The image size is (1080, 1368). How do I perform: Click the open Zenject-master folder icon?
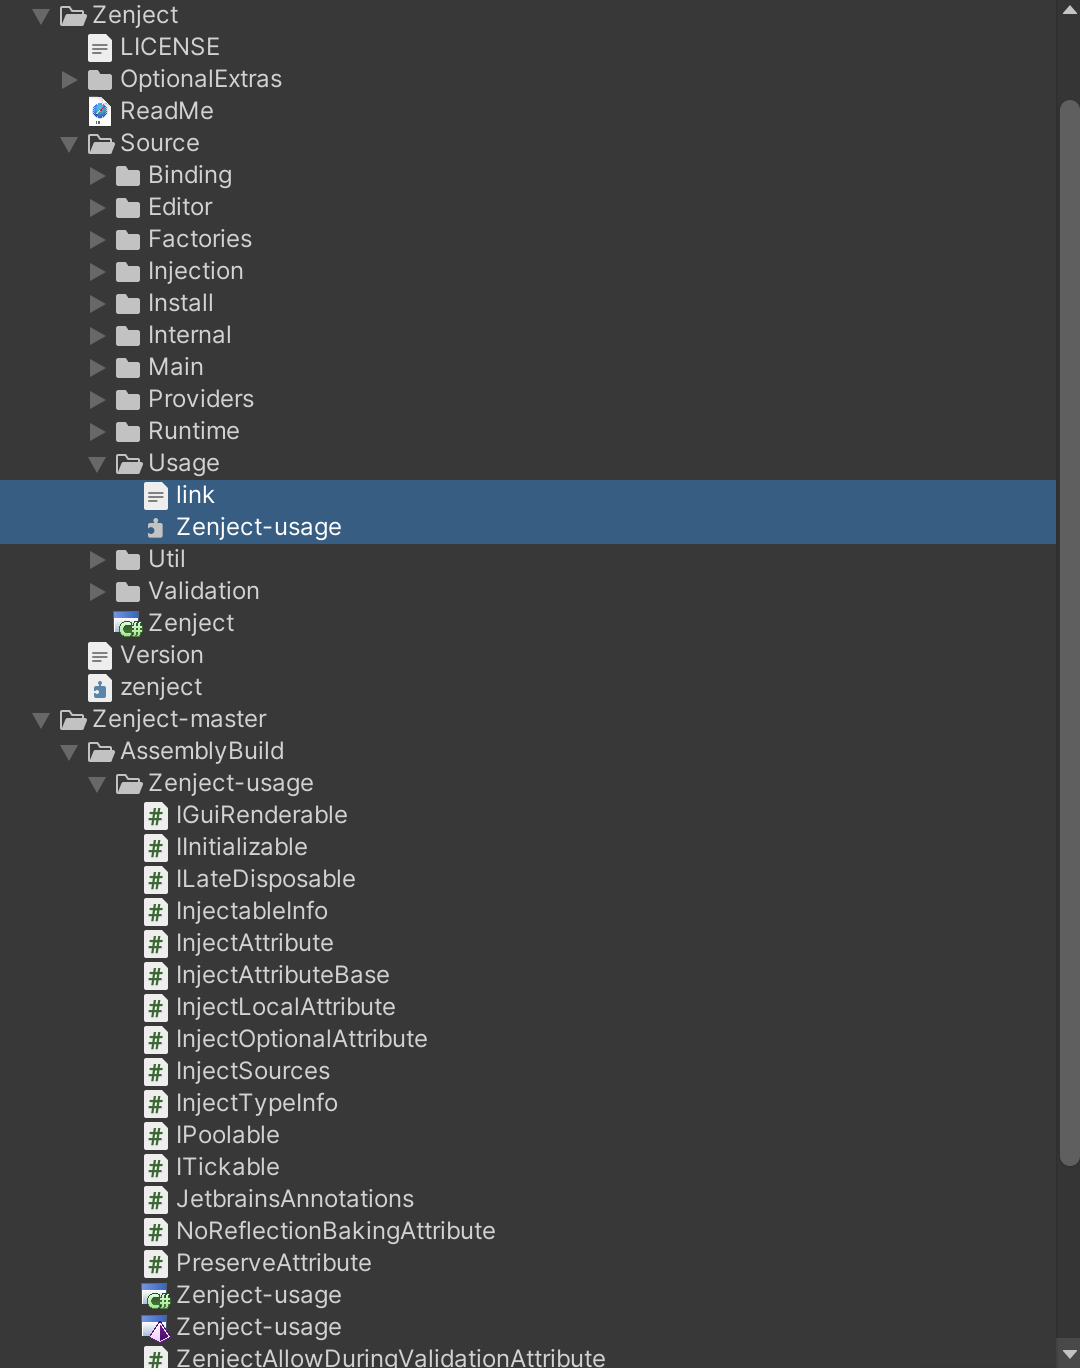[x=73, y=720]
